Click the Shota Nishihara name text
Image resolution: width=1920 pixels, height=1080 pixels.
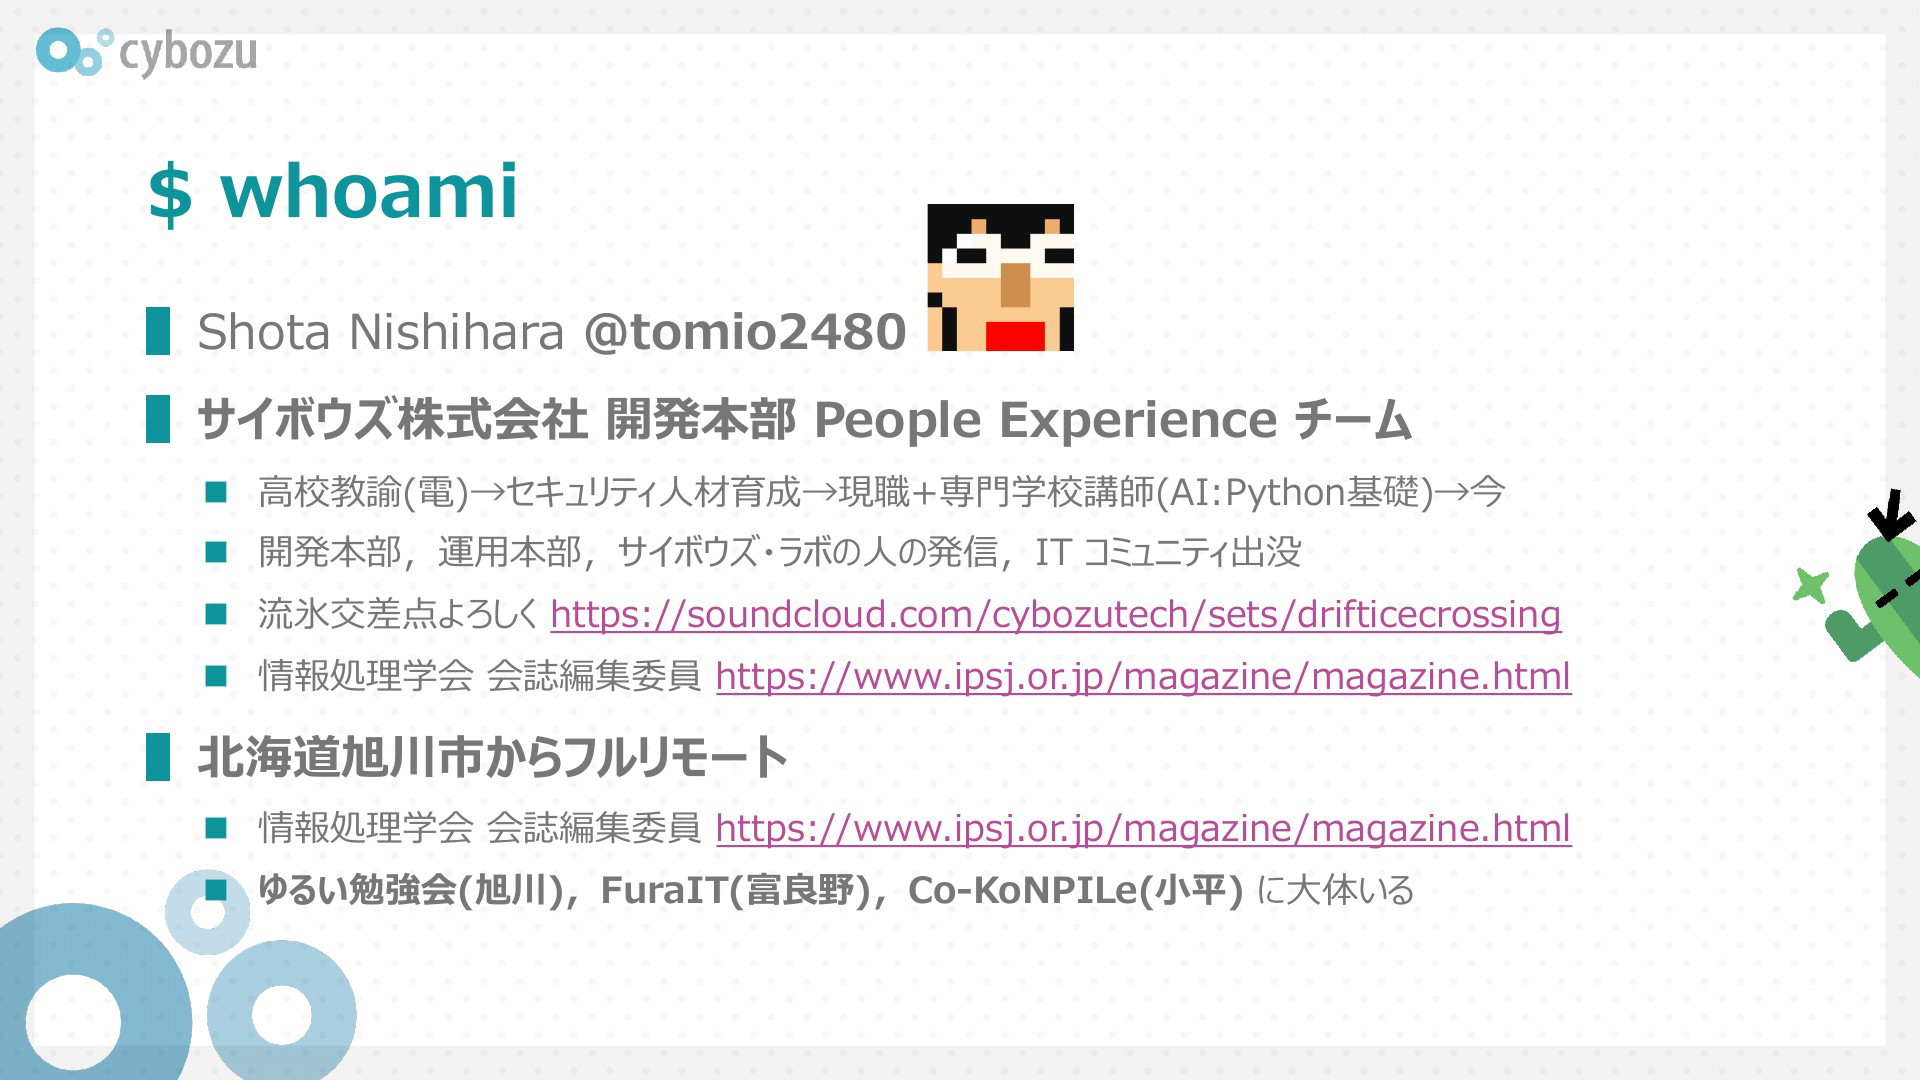point(381,331)
